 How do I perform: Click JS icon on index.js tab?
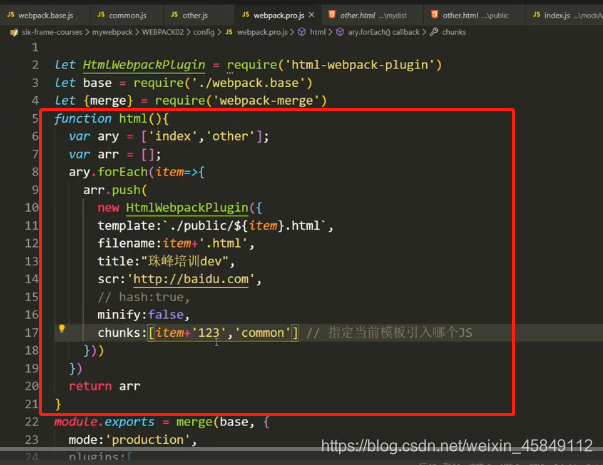536,15
